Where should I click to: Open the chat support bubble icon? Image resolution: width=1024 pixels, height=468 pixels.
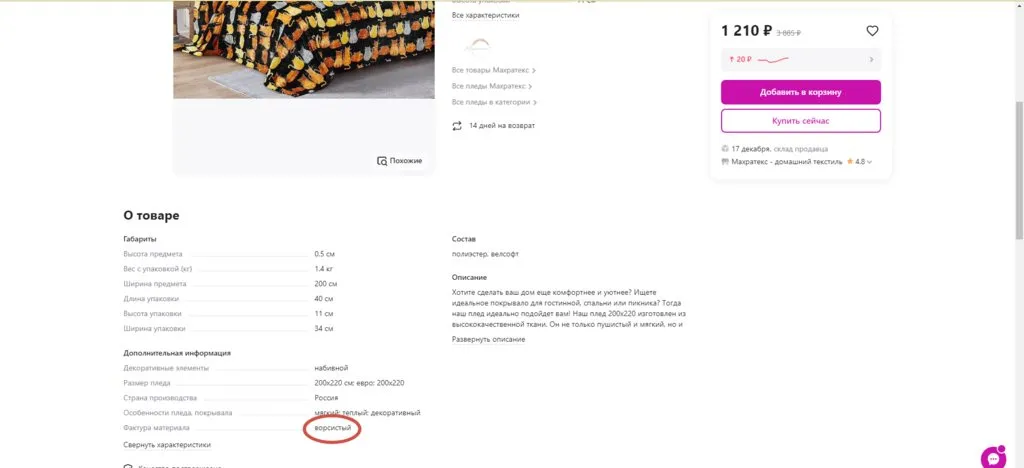coord(992,458)
